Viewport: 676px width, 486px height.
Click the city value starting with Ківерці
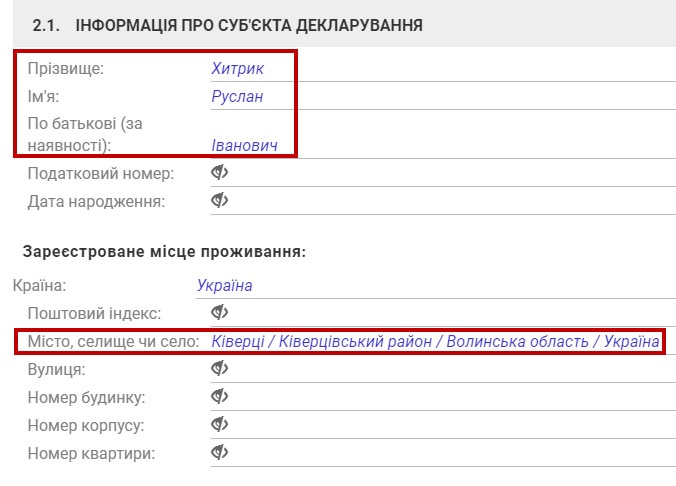(435, 341)
